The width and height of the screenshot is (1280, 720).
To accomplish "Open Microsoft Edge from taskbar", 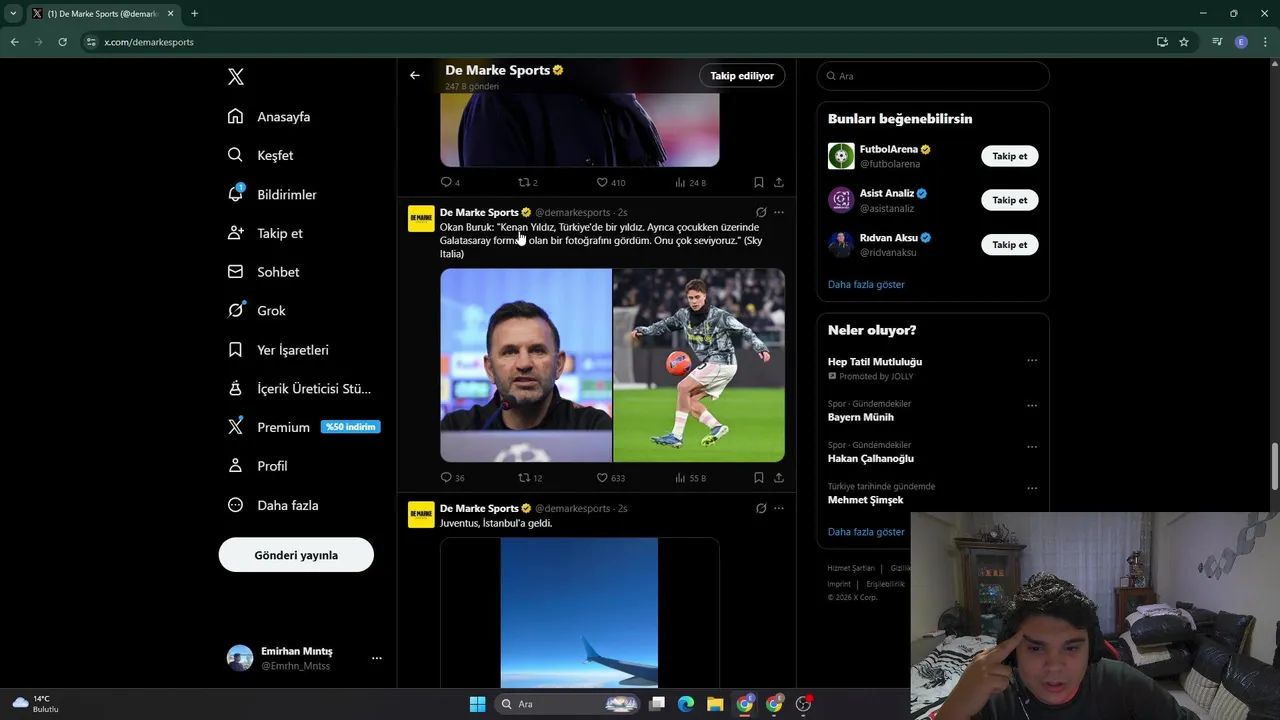I will click(686, 704).
